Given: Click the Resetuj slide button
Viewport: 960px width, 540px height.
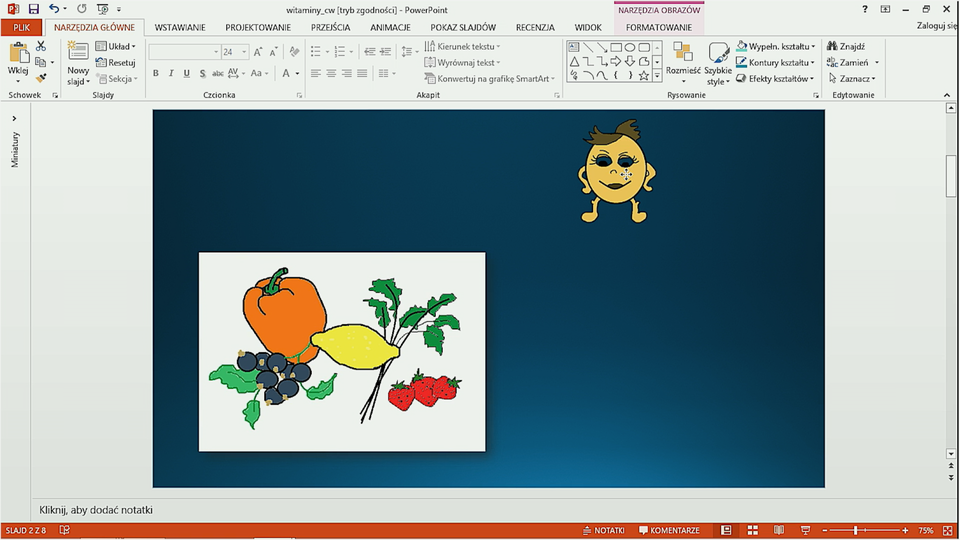Looking at the screenshot, I should point(116,62).
